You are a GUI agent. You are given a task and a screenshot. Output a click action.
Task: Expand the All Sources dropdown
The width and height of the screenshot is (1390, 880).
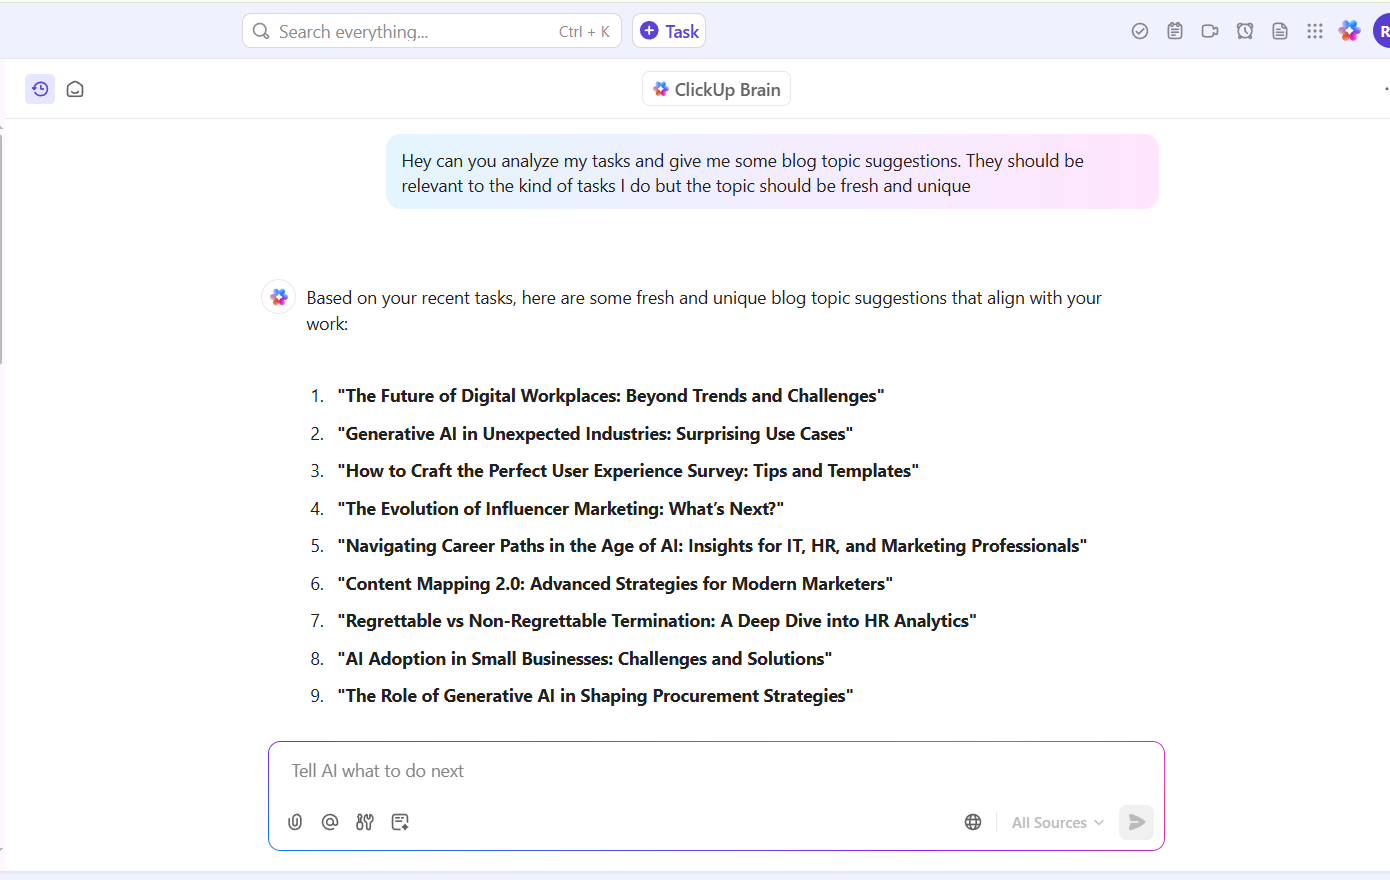pyautogui.click(x=1057, y=822)
